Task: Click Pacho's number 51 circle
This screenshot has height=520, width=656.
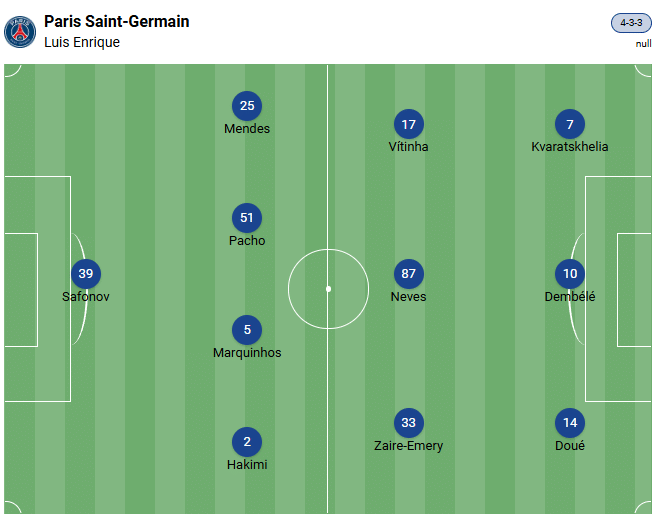Action: pyautogui.click(x=247, y=218)
